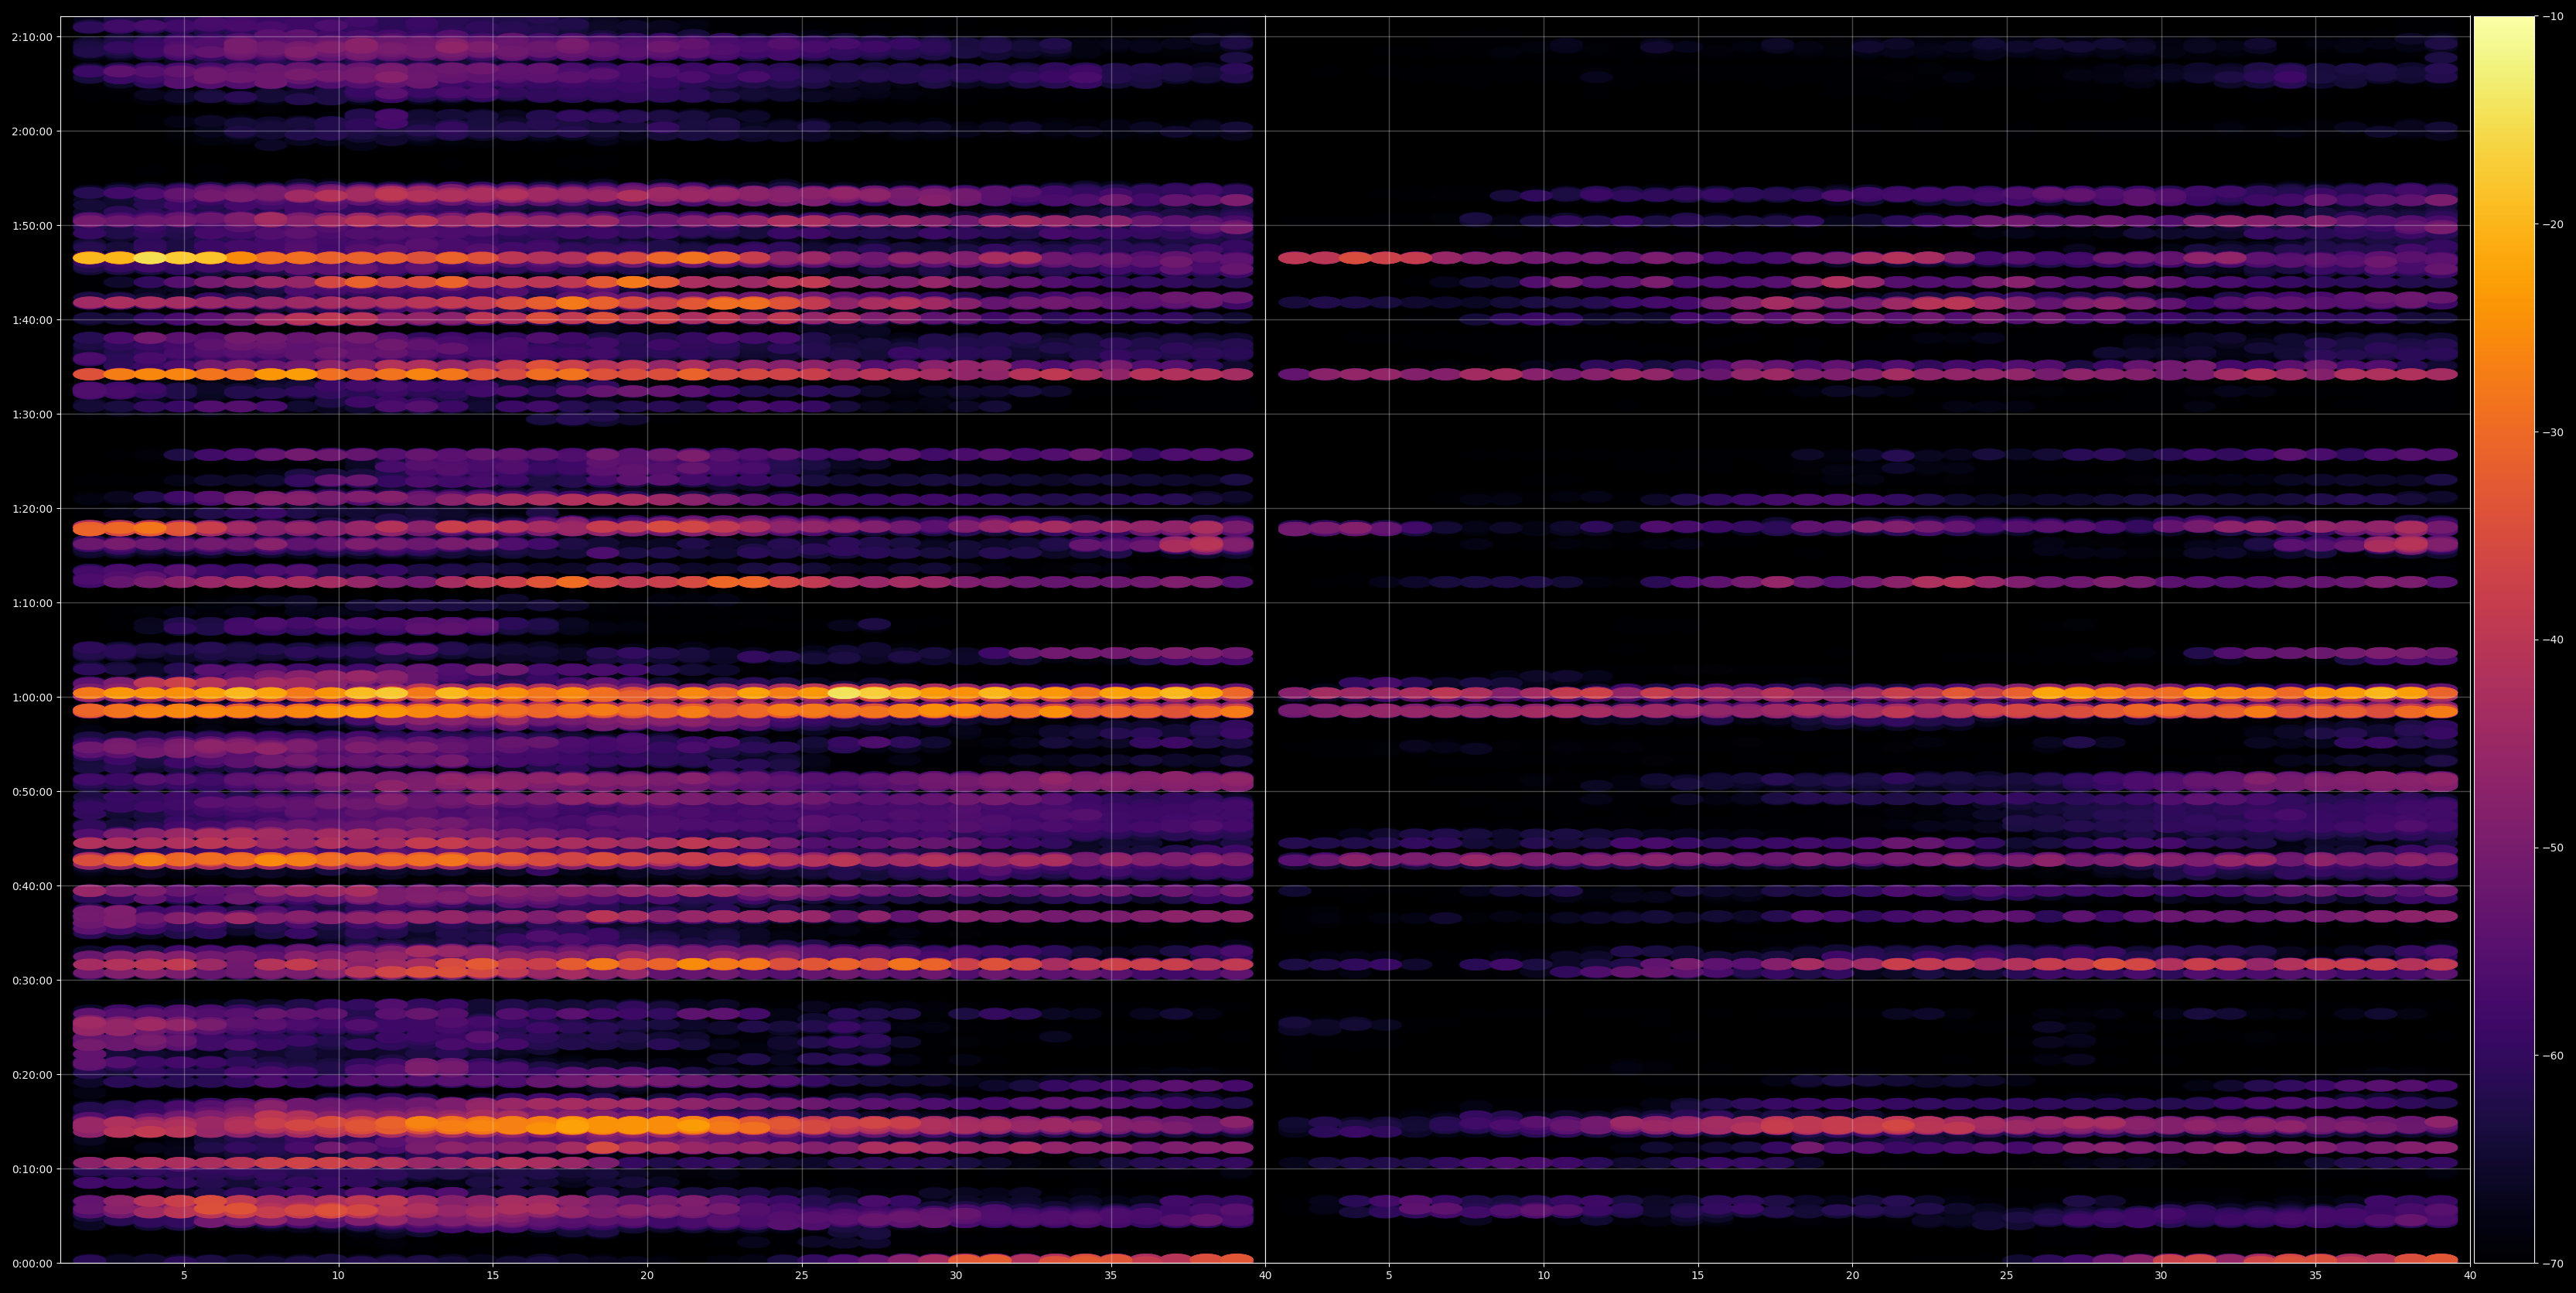
Task: Select the 0:10:00 time axis label
Action: point(32,1169)
